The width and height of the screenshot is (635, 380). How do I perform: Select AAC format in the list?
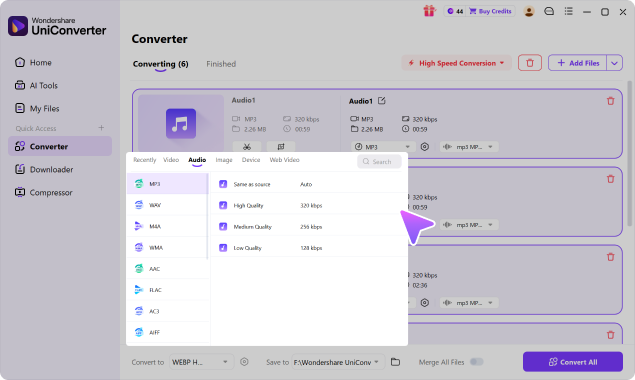(x=167, y=269)
